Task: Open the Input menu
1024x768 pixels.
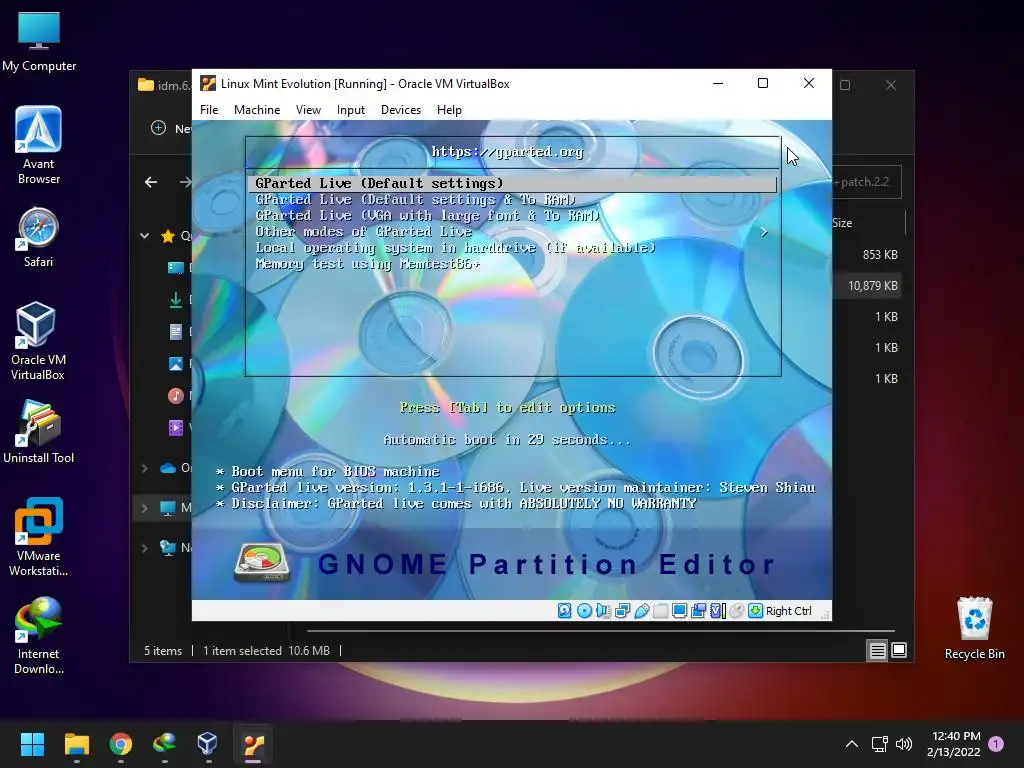Action: [x=351, y=110]
